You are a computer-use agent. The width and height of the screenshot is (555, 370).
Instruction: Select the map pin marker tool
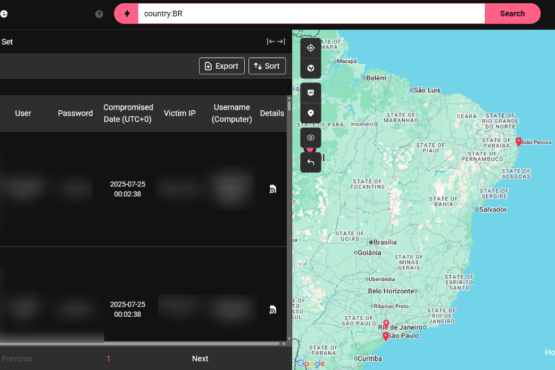click(310, 113)
